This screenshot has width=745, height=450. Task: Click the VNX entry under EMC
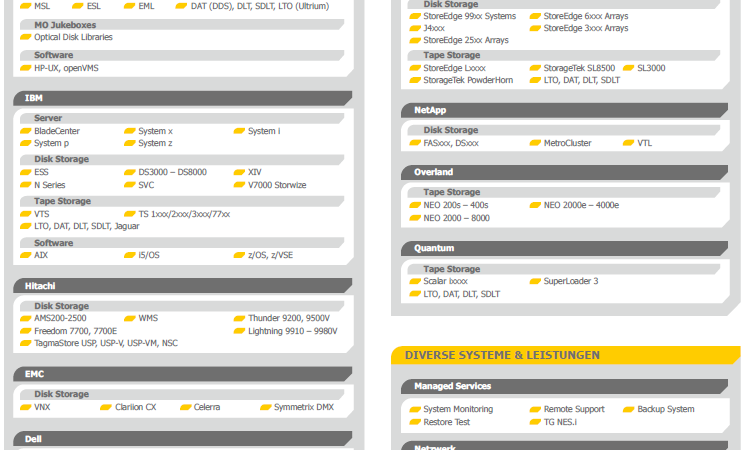point(42,407)
